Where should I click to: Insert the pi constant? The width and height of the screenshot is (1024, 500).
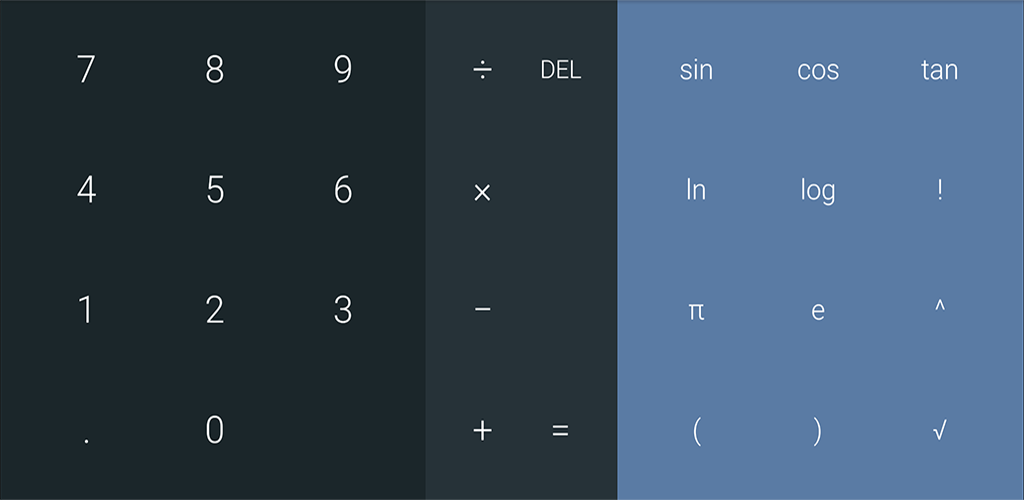pos(696,311)
